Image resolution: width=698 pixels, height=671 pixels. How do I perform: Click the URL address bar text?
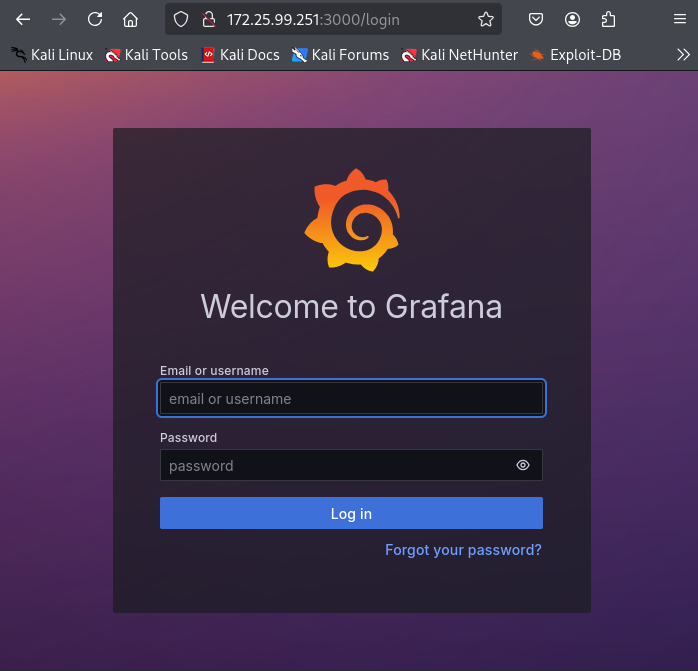tap(313, 20)
